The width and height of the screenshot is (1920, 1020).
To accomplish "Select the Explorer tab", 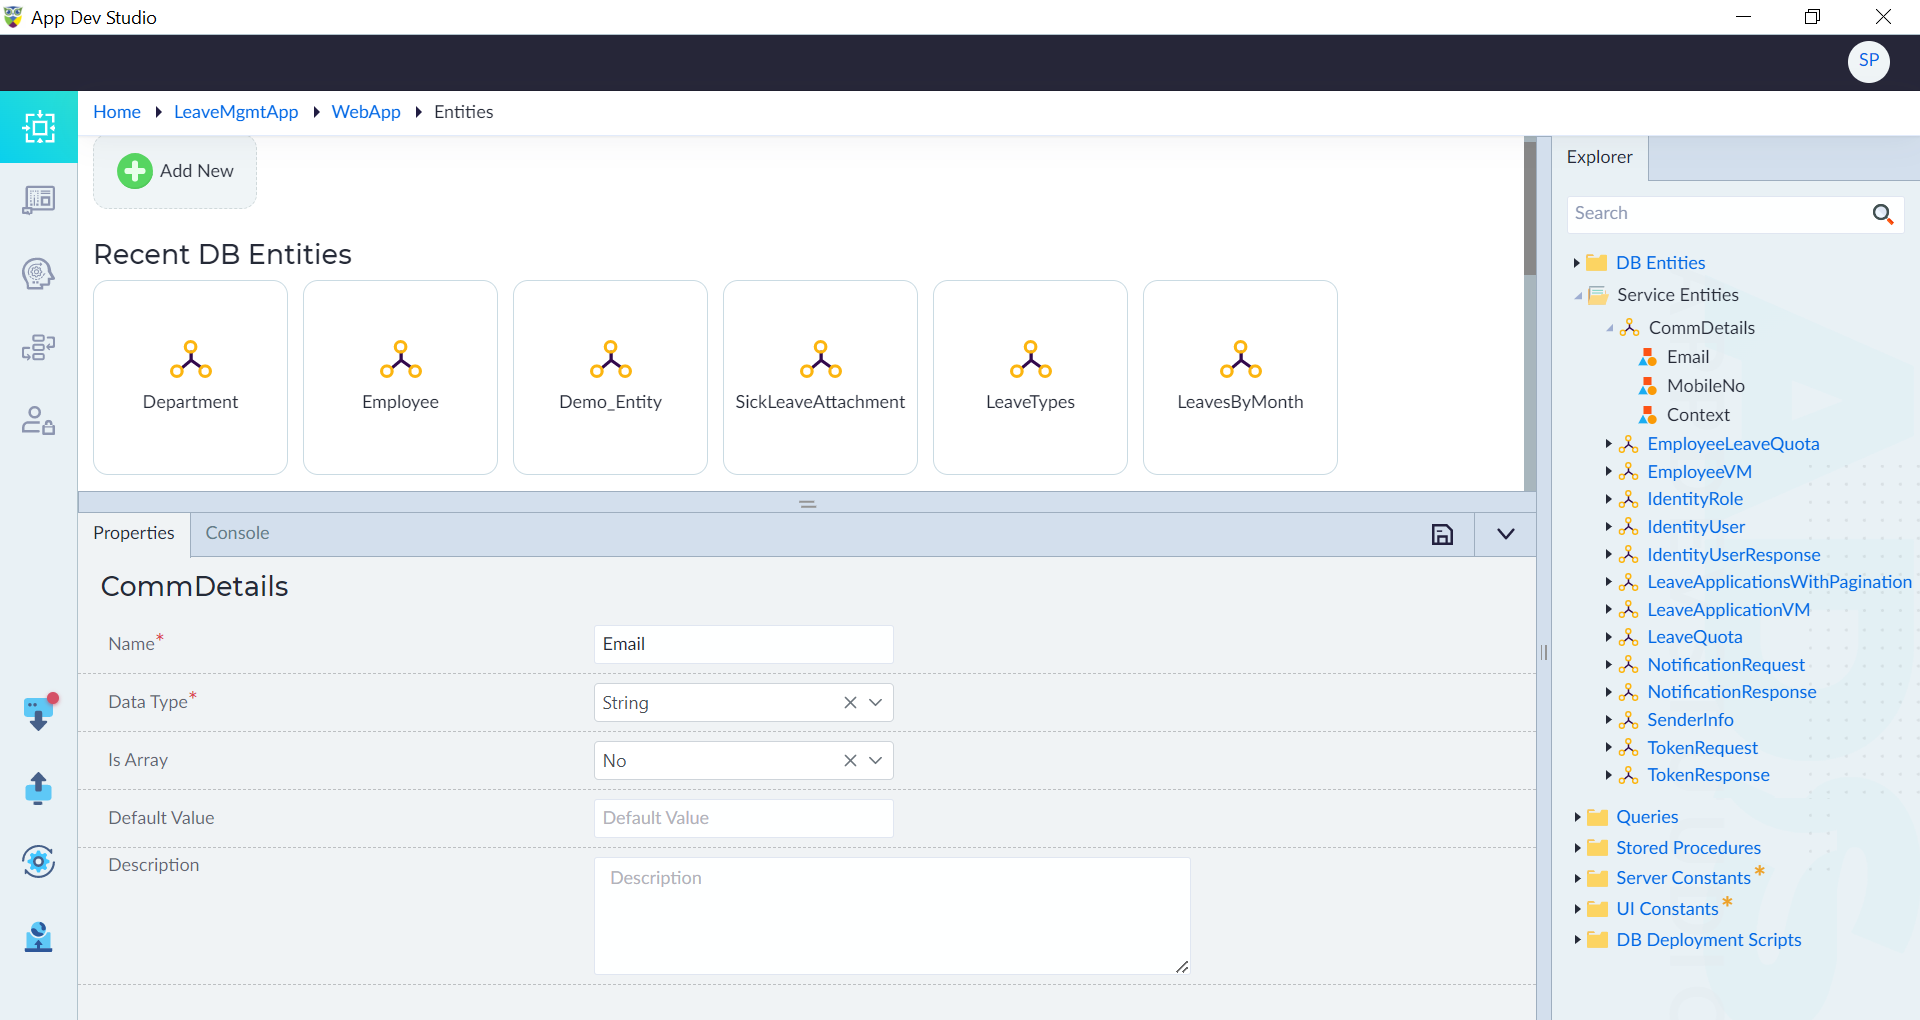I will coord(1599,158).
